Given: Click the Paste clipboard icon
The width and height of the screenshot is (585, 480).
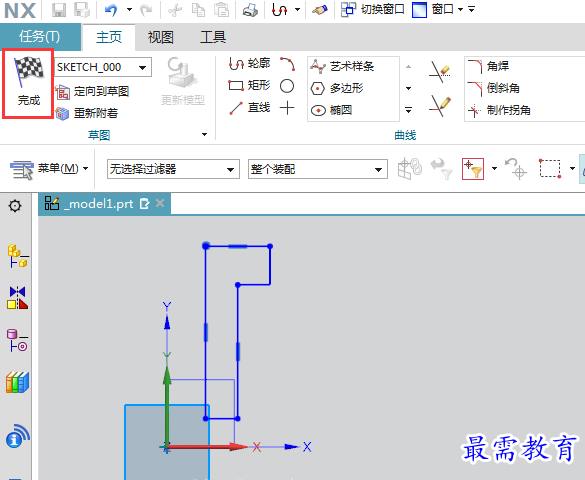Looking at the screenshot, I should [221, 10].
